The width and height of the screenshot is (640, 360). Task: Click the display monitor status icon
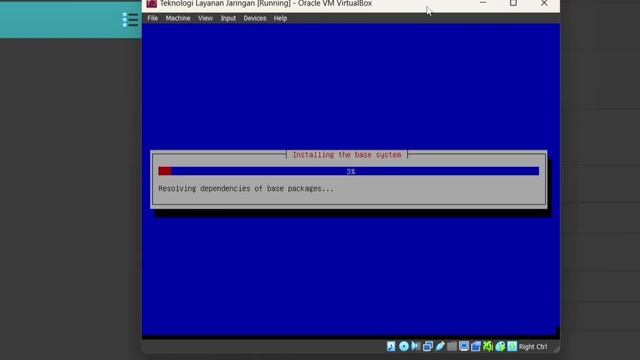[x=464, y=347]
